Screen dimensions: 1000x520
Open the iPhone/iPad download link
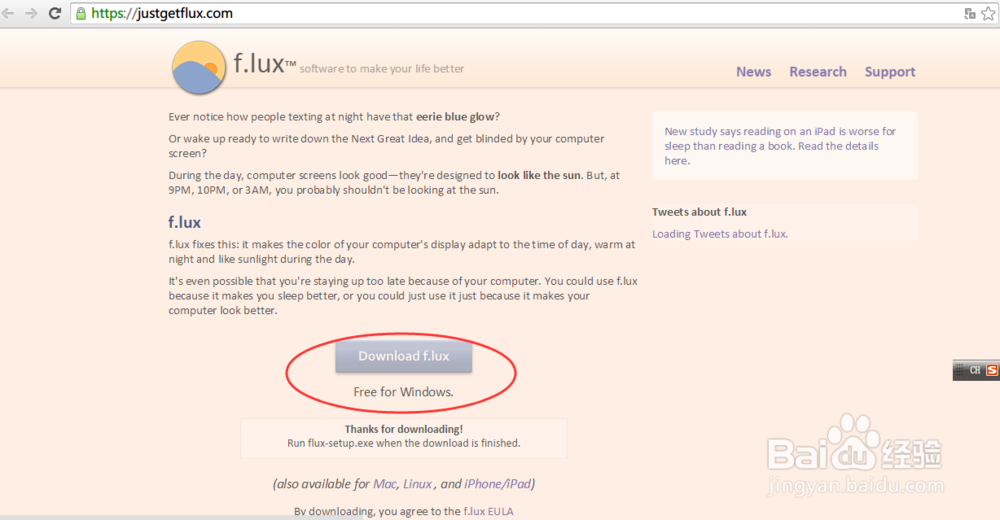tap(497, 484)
